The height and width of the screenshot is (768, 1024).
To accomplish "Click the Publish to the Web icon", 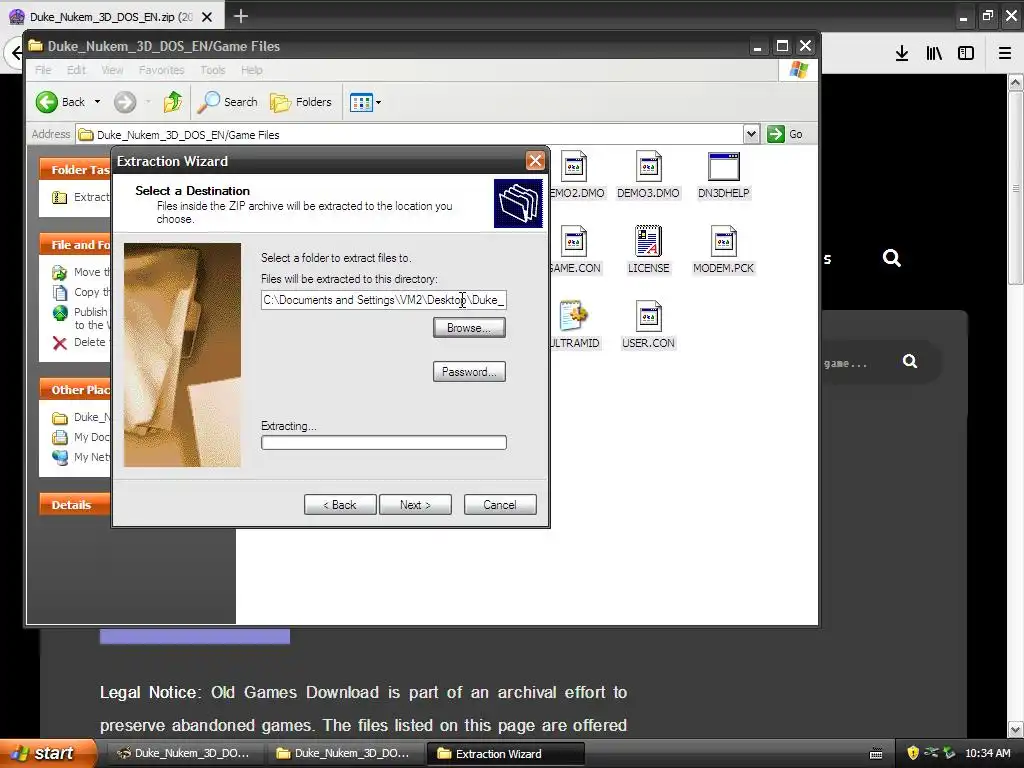I will (60, 313).
